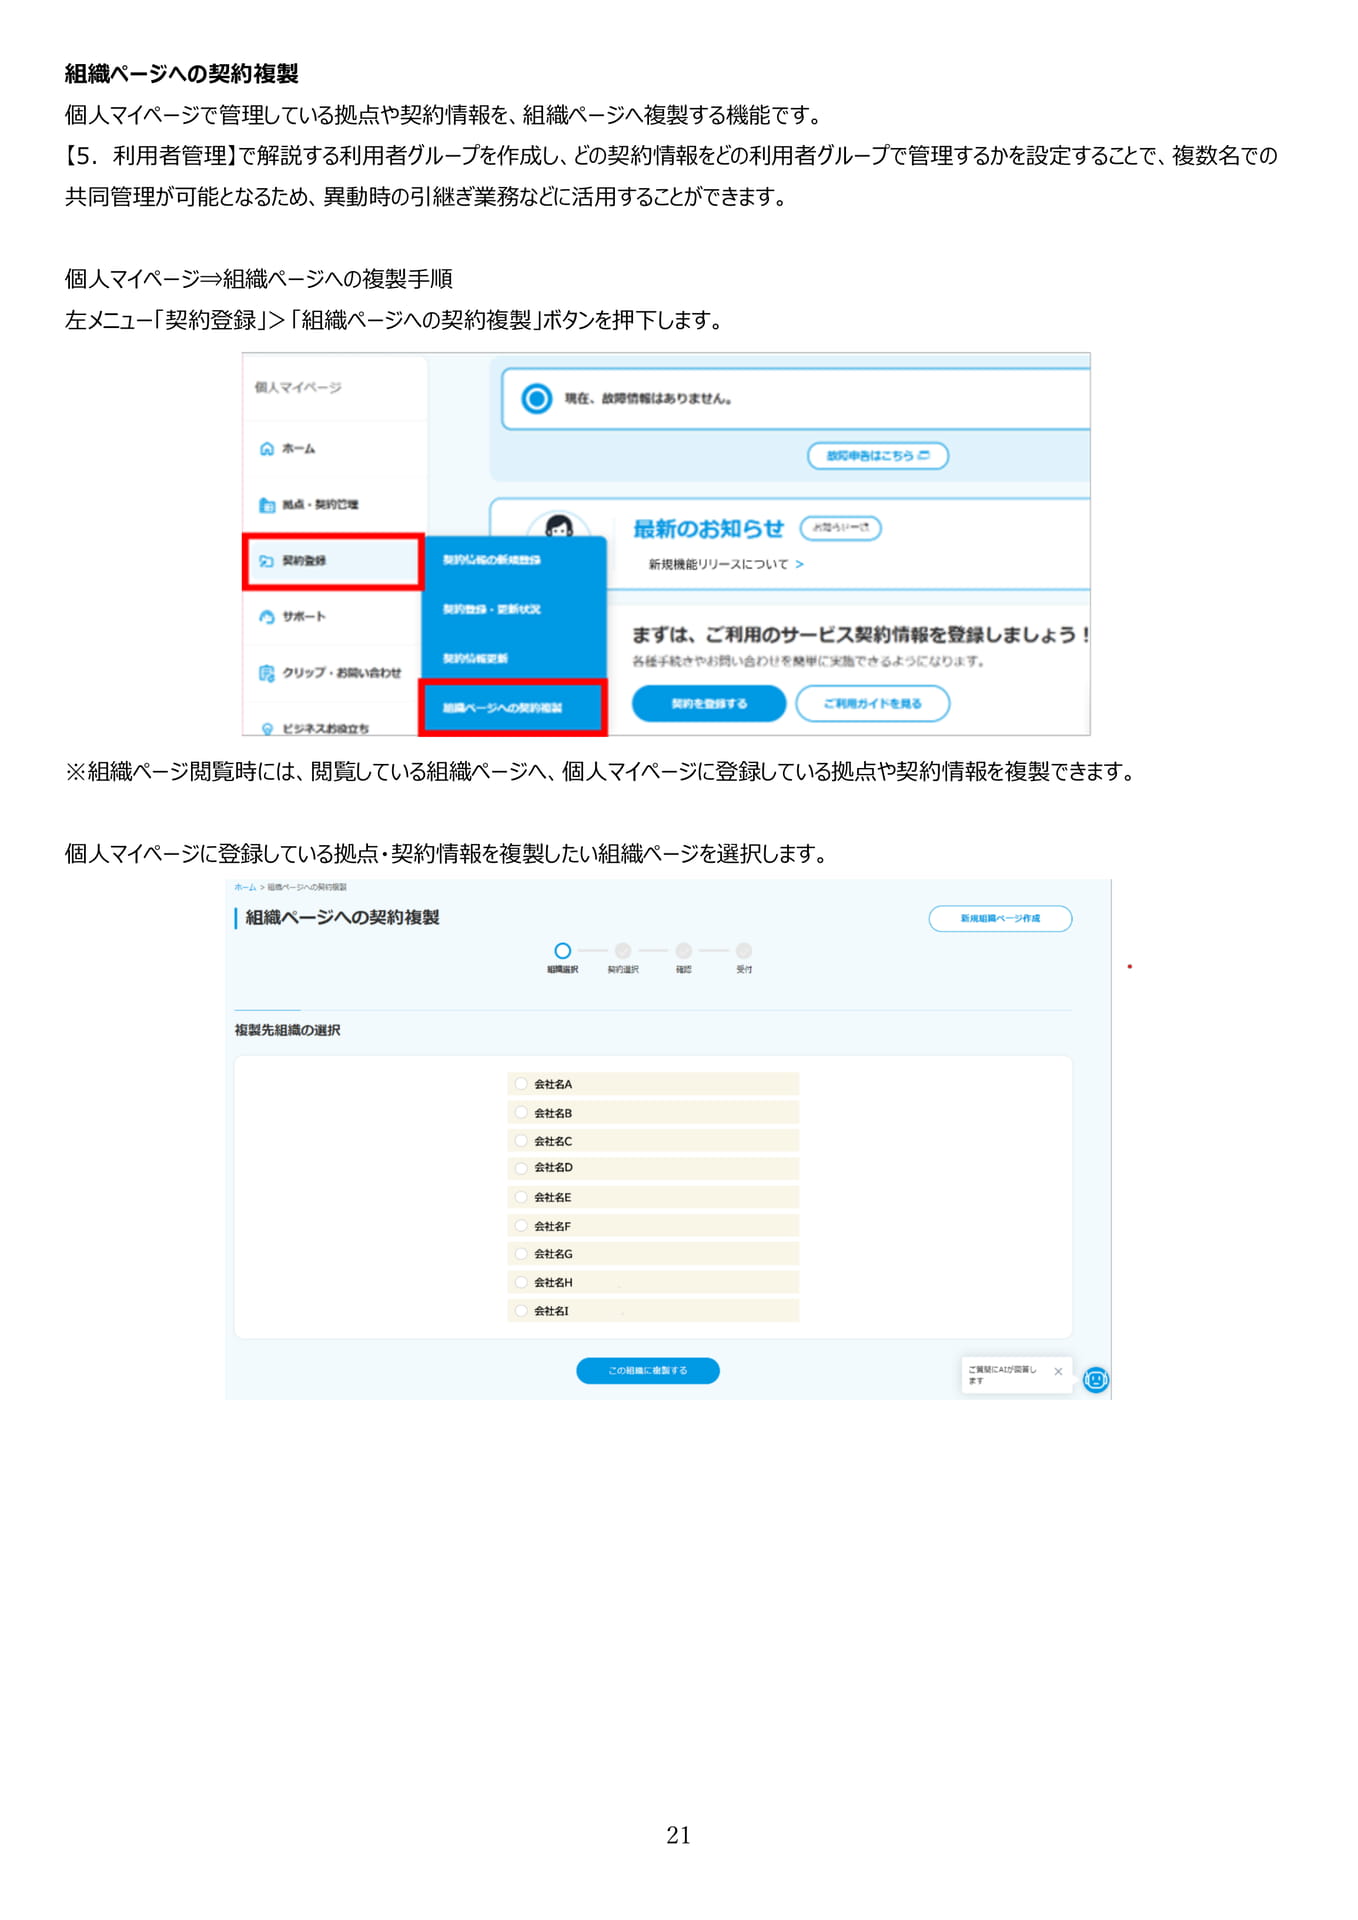
Task: Click the 受付 step indicator
Action: point(744,951)
